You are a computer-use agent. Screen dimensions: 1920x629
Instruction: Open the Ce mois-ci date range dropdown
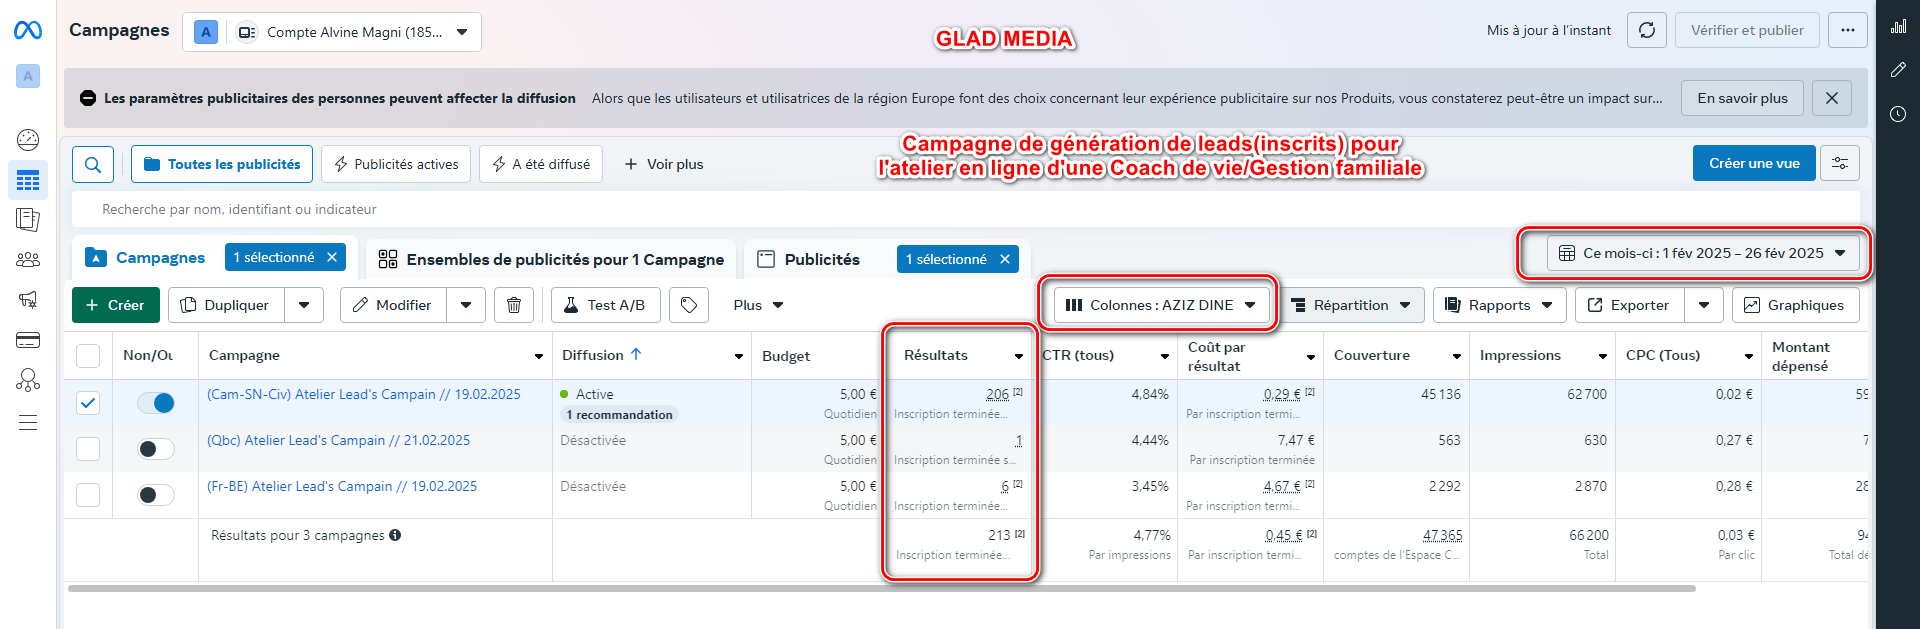coord(1703,253)
